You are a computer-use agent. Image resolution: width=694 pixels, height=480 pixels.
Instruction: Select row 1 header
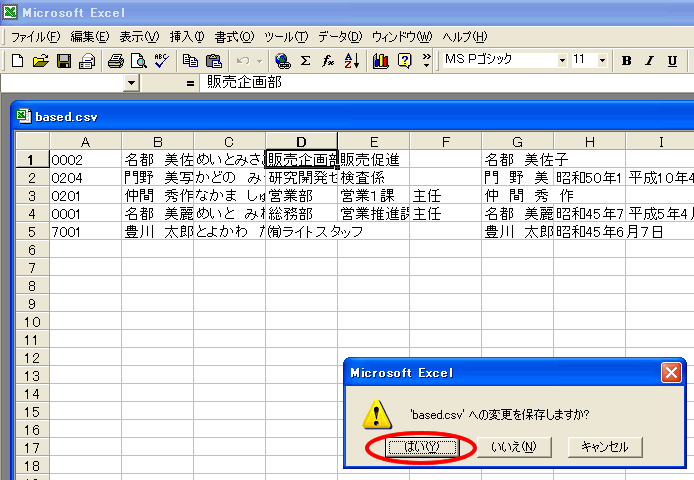32,159
